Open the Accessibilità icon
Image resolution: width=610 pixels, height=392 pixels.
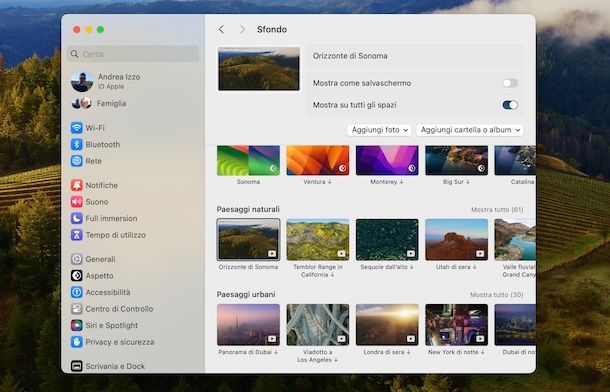(77, 292)
